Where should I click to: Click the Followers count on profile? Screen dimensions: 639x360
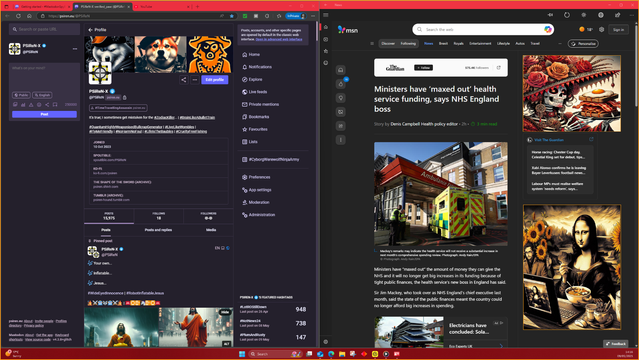click(208, 216)
